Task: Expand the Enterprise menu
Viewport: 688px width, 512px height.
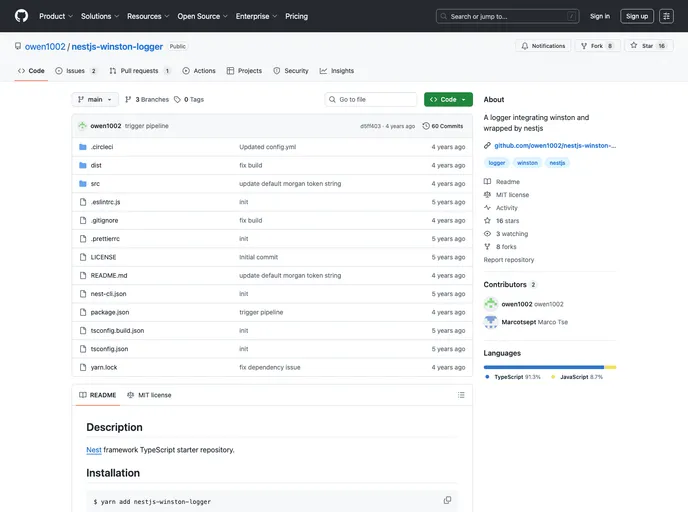Action: coord(256,16)
